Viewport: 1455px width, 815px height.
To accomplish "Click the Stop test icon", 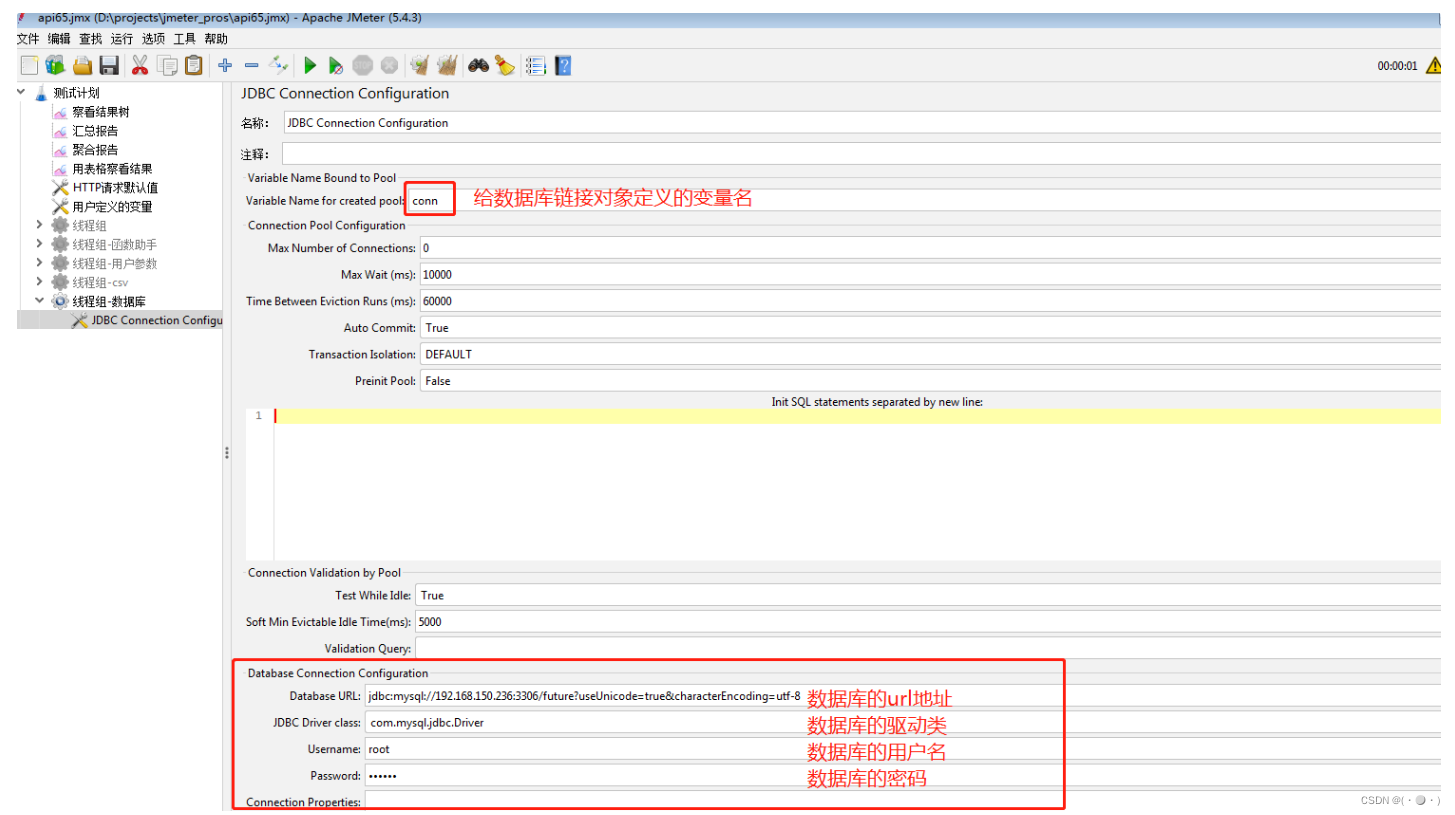I will [x=363, y=66].
